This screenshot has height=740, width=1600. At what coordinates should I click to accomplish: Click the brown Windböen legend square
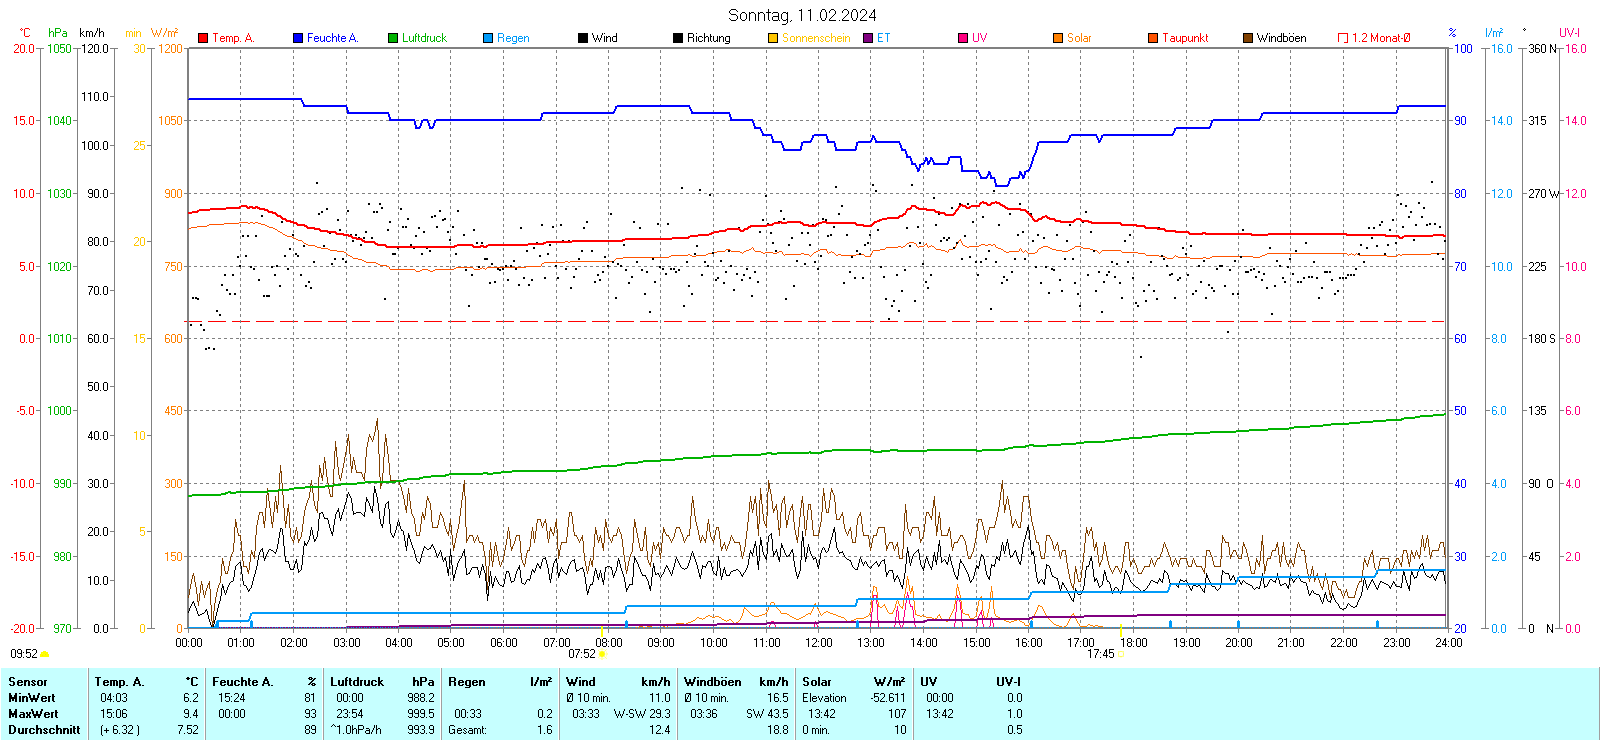pos(1248,38)
